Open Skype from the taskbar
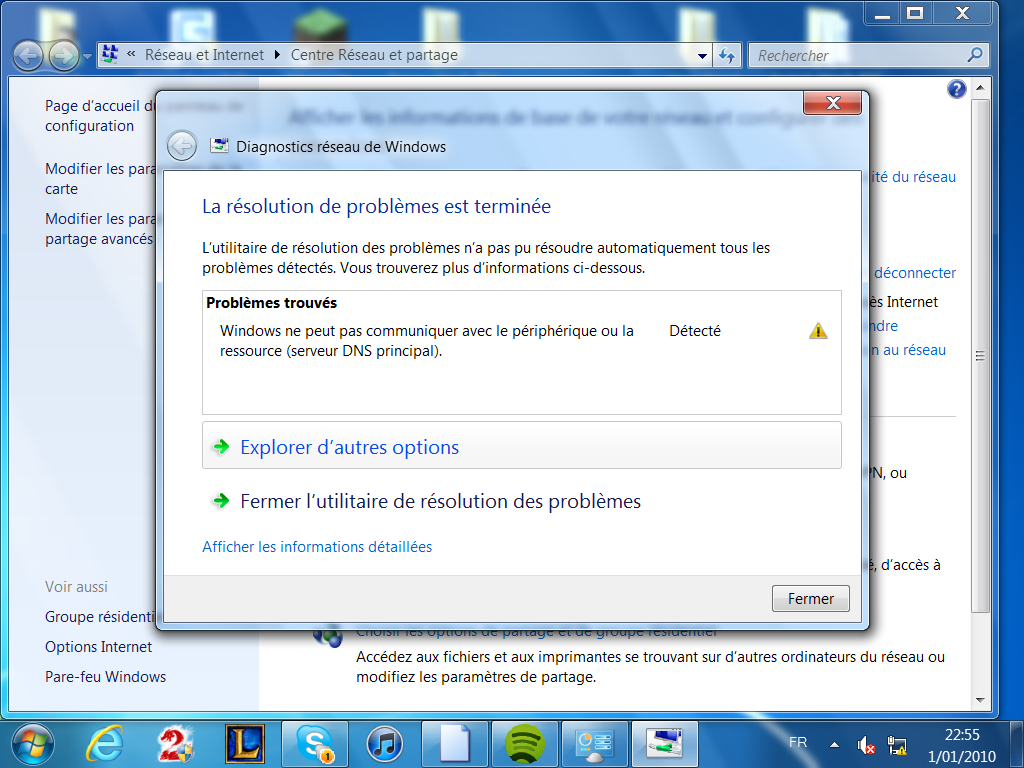This screenshot has height=768, width=1024. [x=315, y=744]
